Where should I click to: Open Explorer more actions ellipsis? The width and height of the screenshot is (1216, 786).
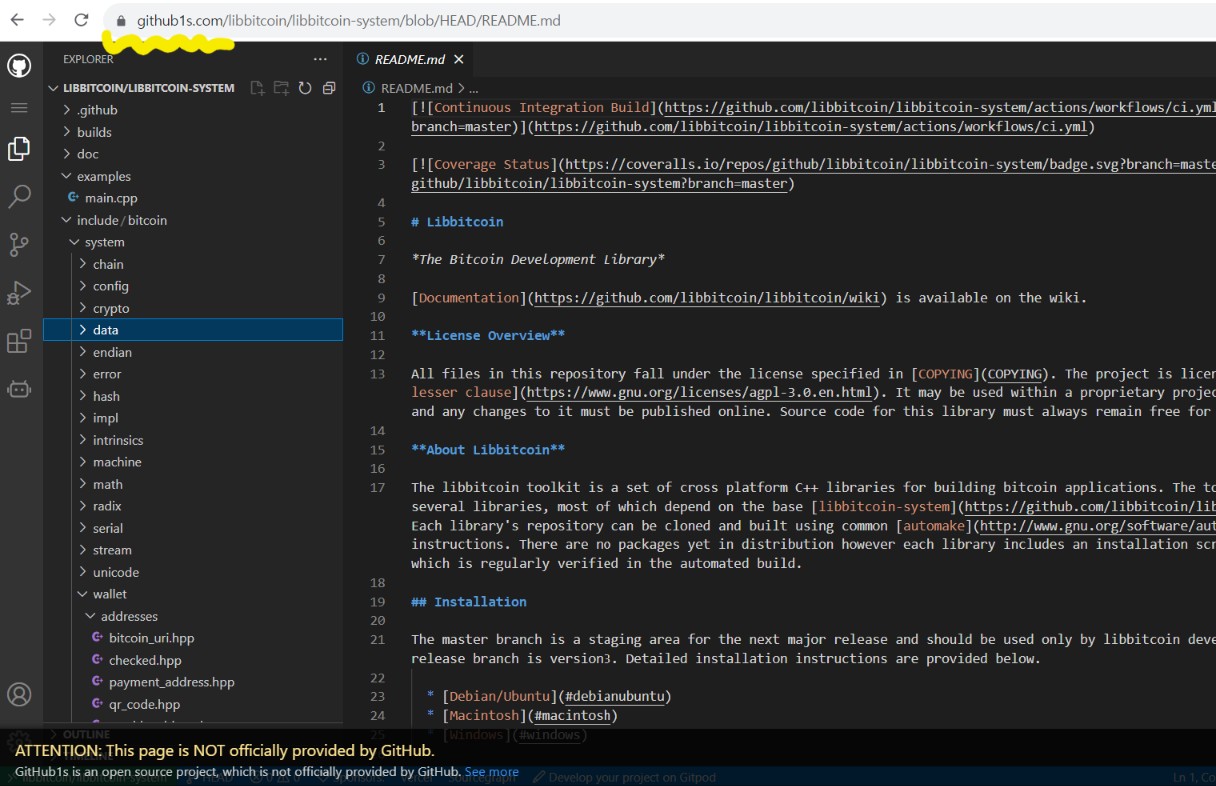coord(320,60)
